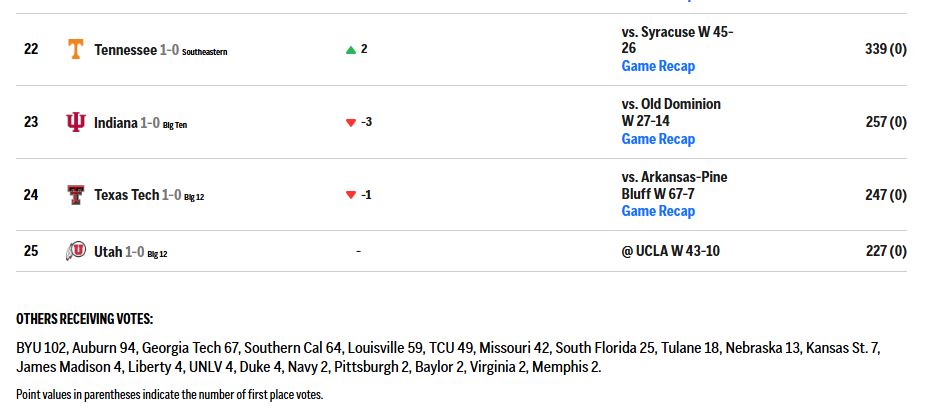The image size is (929, 420).
Task: Click the Texas Tech team logo
Action: tap(75, 194)
